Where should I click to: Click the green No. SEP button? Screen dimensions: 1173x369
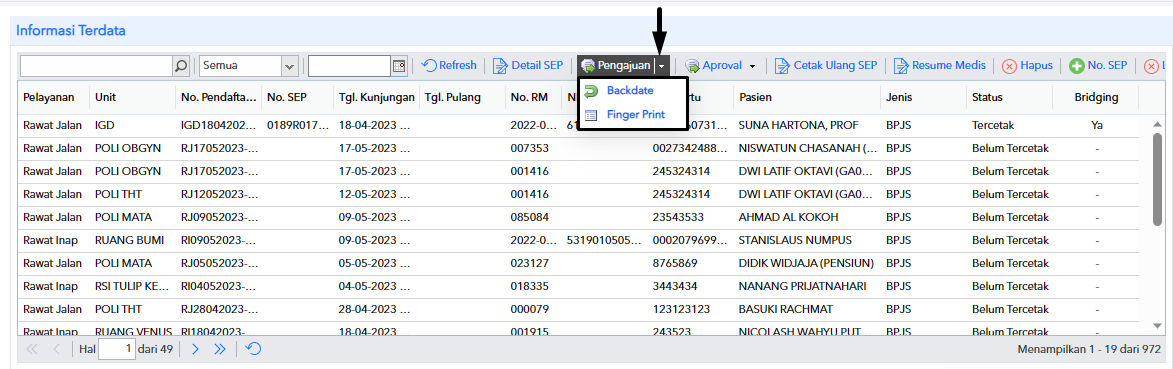click(x=1098, y=65)
